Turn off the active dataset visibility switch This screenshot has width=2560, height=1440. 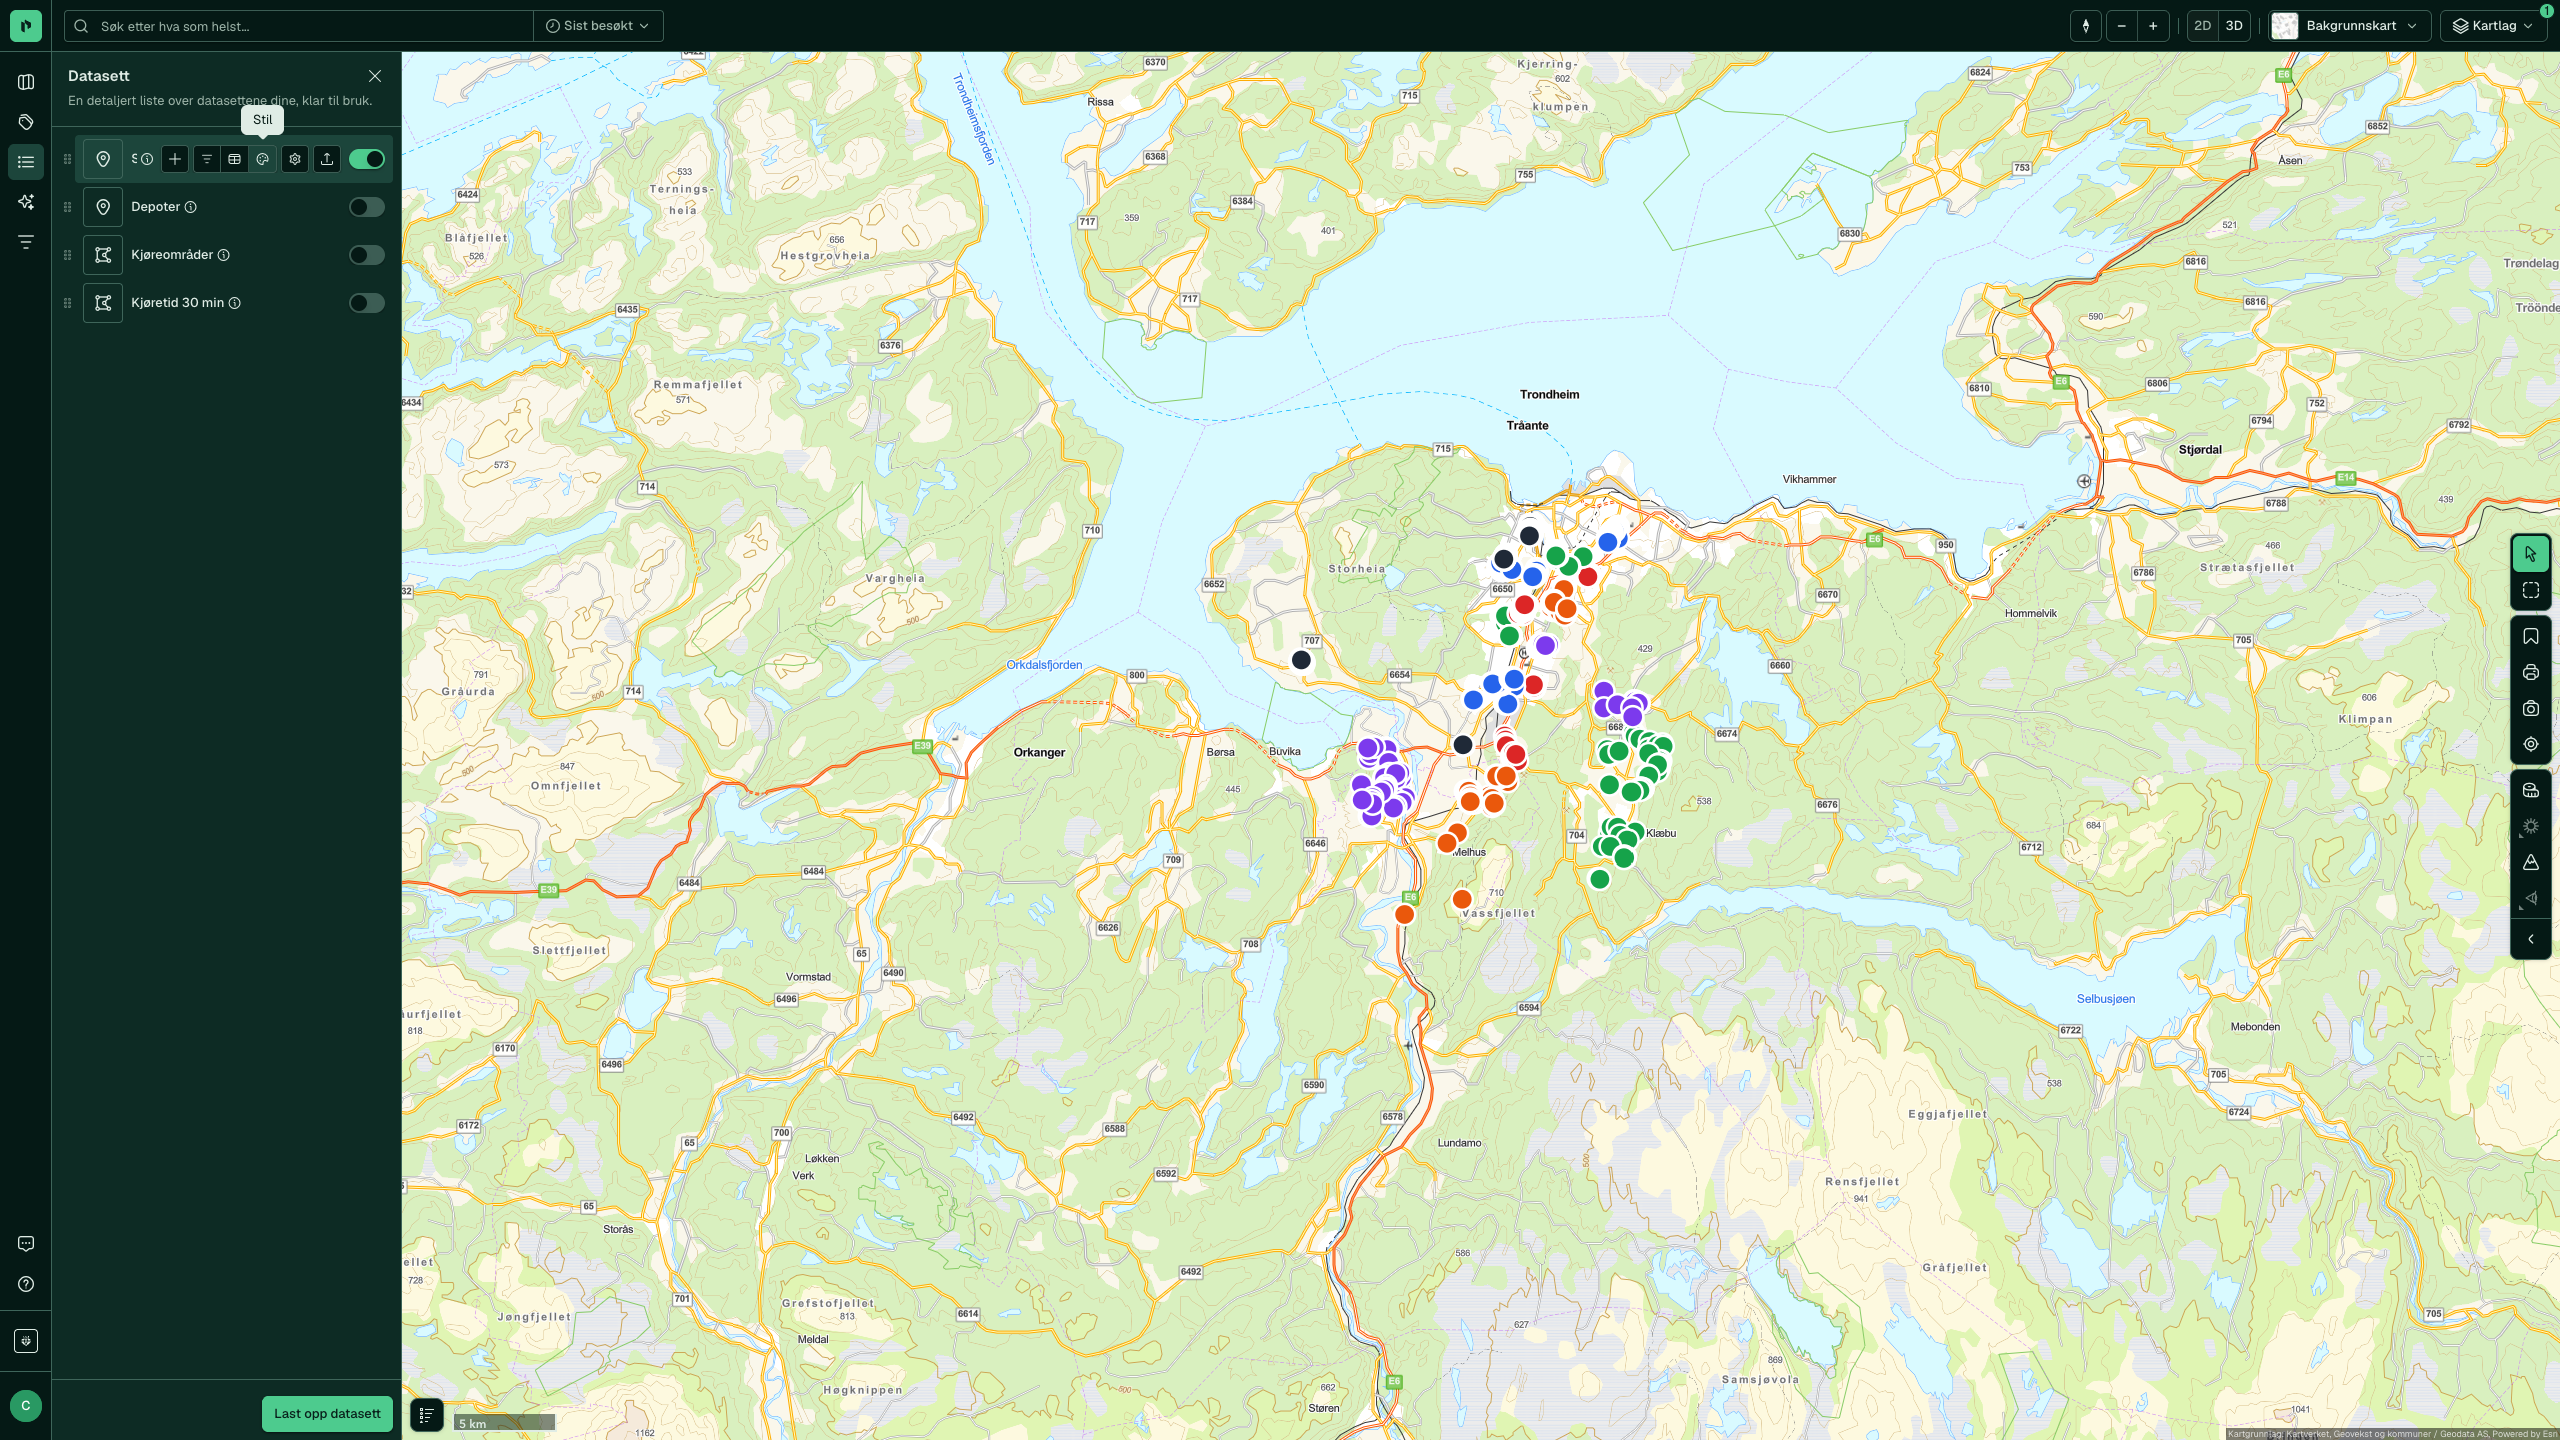(x=367, y=159)
